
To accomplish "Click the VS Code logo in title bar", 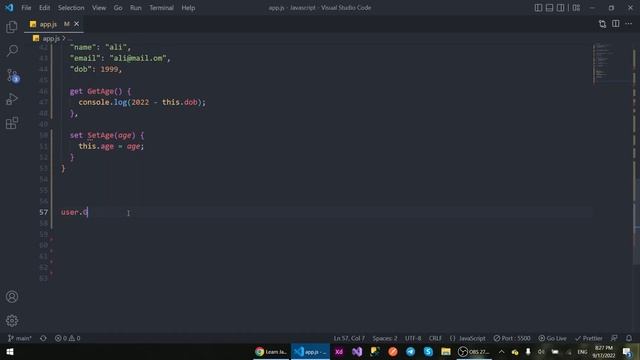I will 9,8.
